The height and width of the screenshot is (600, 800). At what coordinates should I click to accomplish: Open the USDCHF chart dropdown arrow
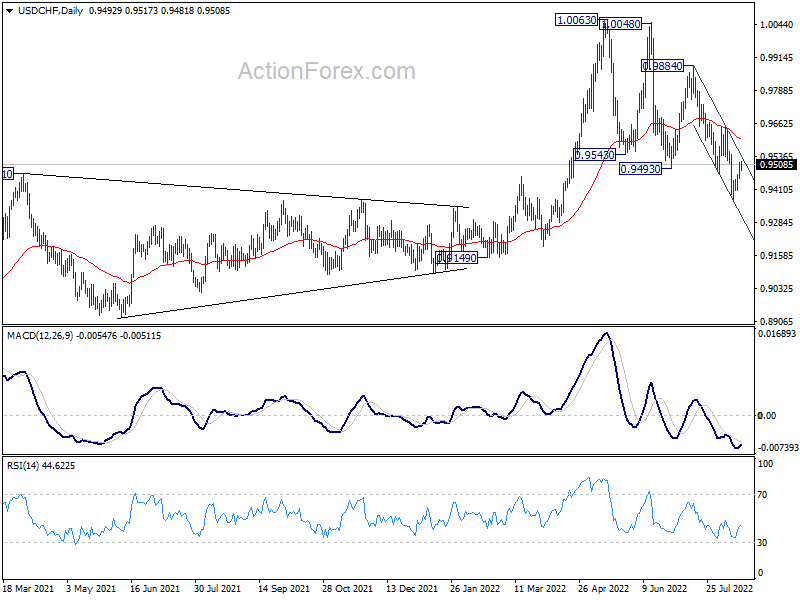click(x=10, y=11)
